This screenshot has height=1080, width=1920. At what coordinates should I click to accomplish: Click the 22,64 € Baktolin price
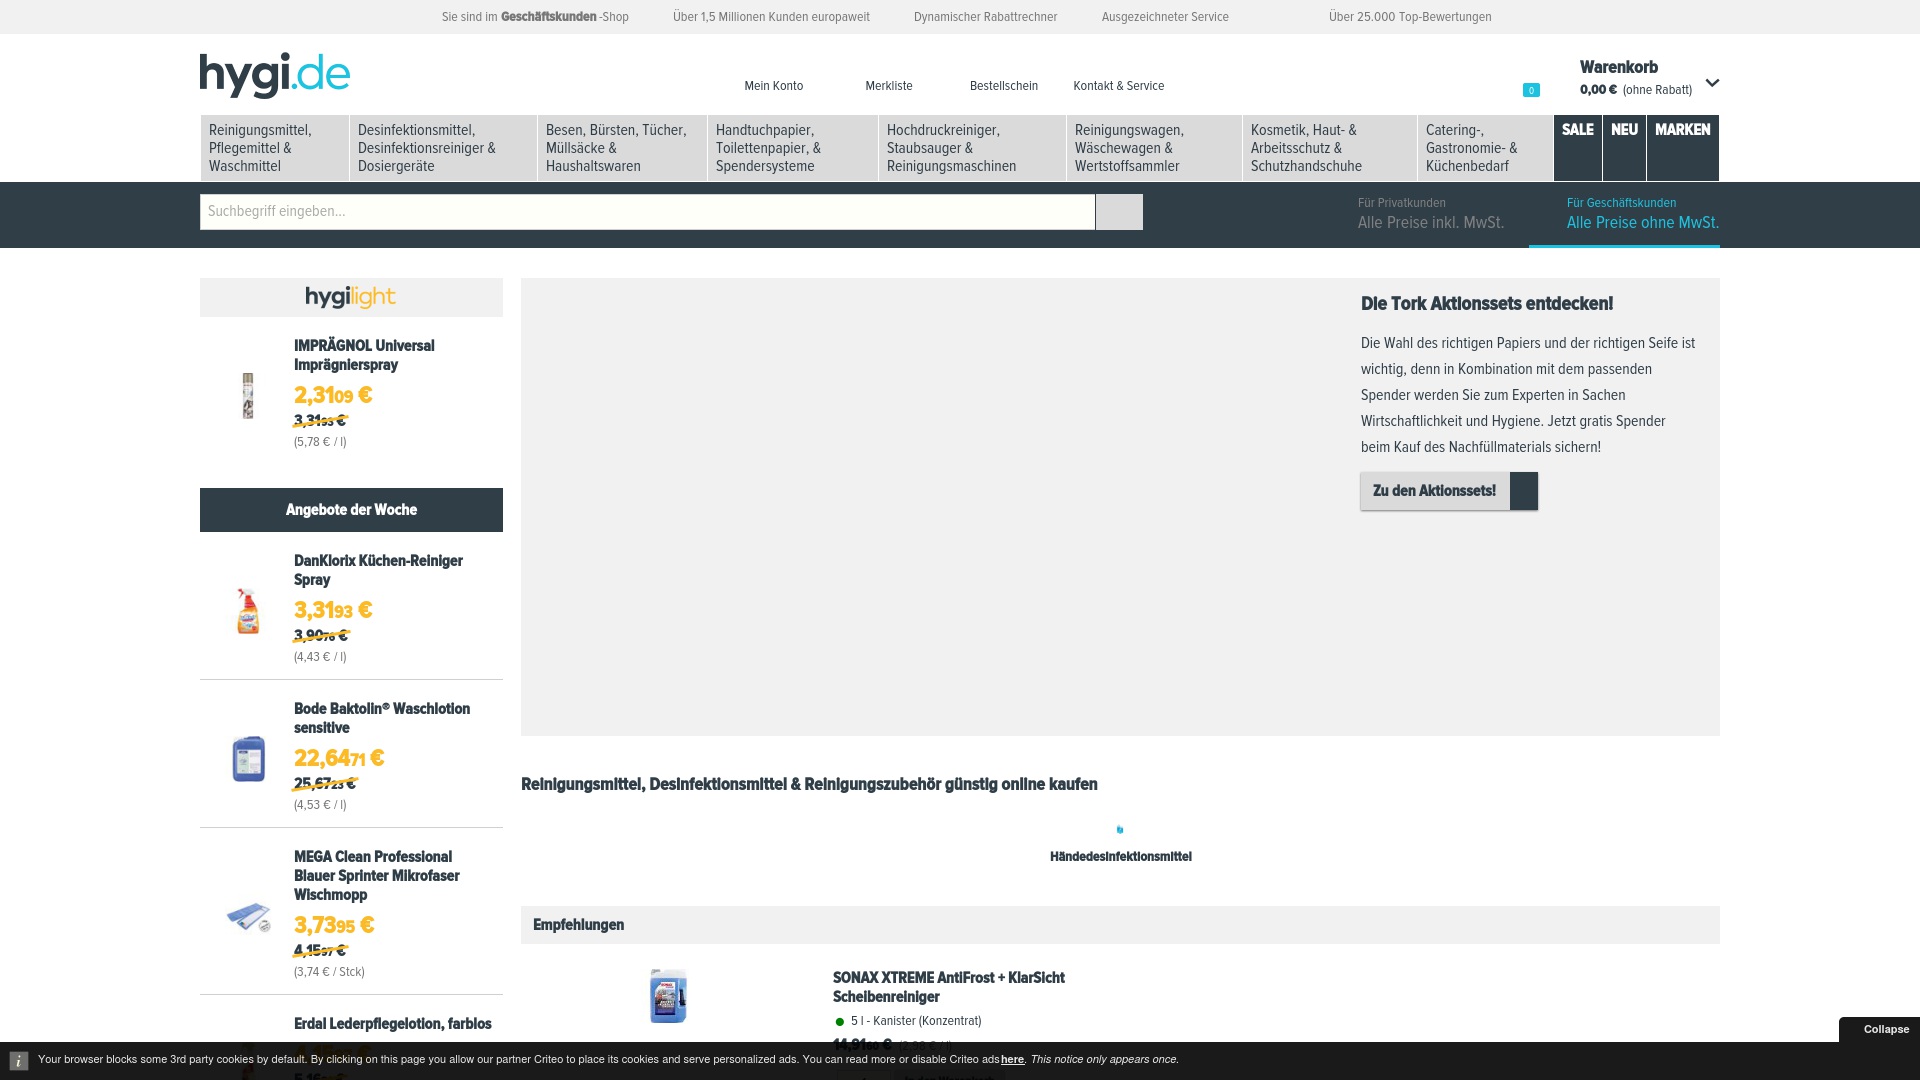tap(339, 759)
